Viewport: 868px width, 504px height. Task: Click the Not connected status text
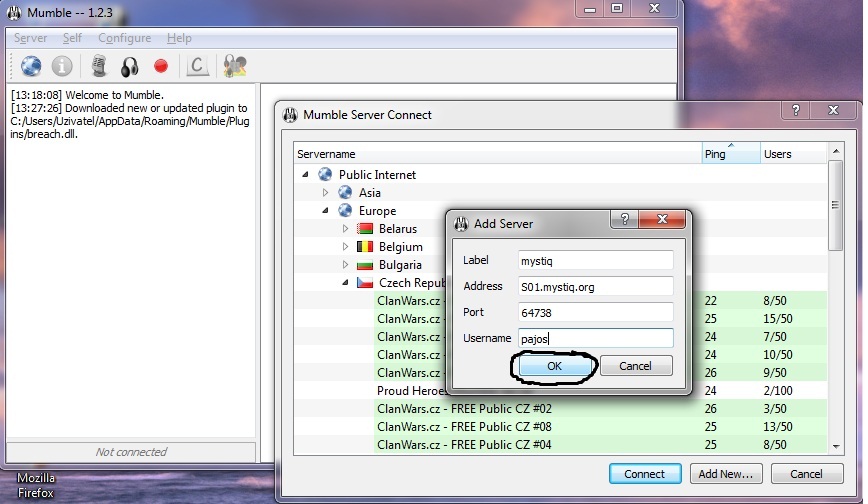coord(131,452)
